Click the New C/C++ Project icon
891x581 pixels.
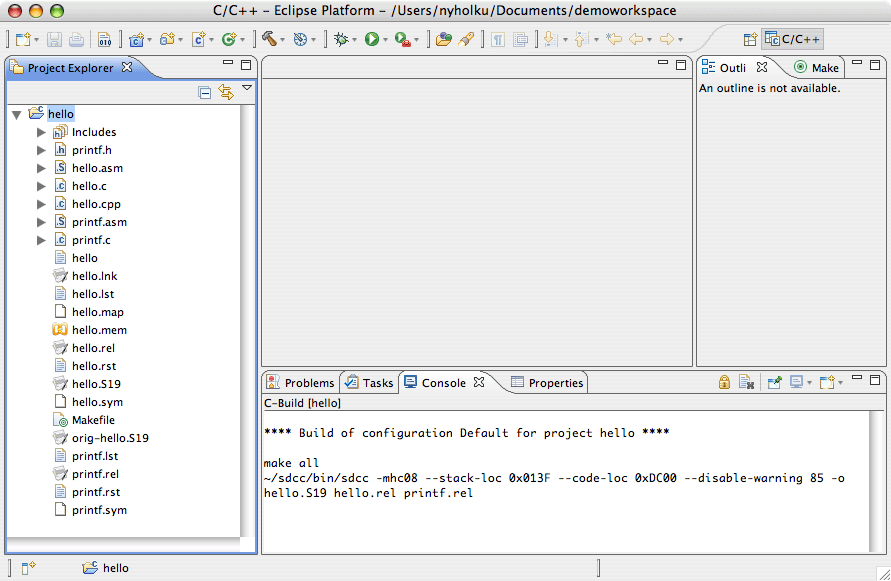point(136,39)
